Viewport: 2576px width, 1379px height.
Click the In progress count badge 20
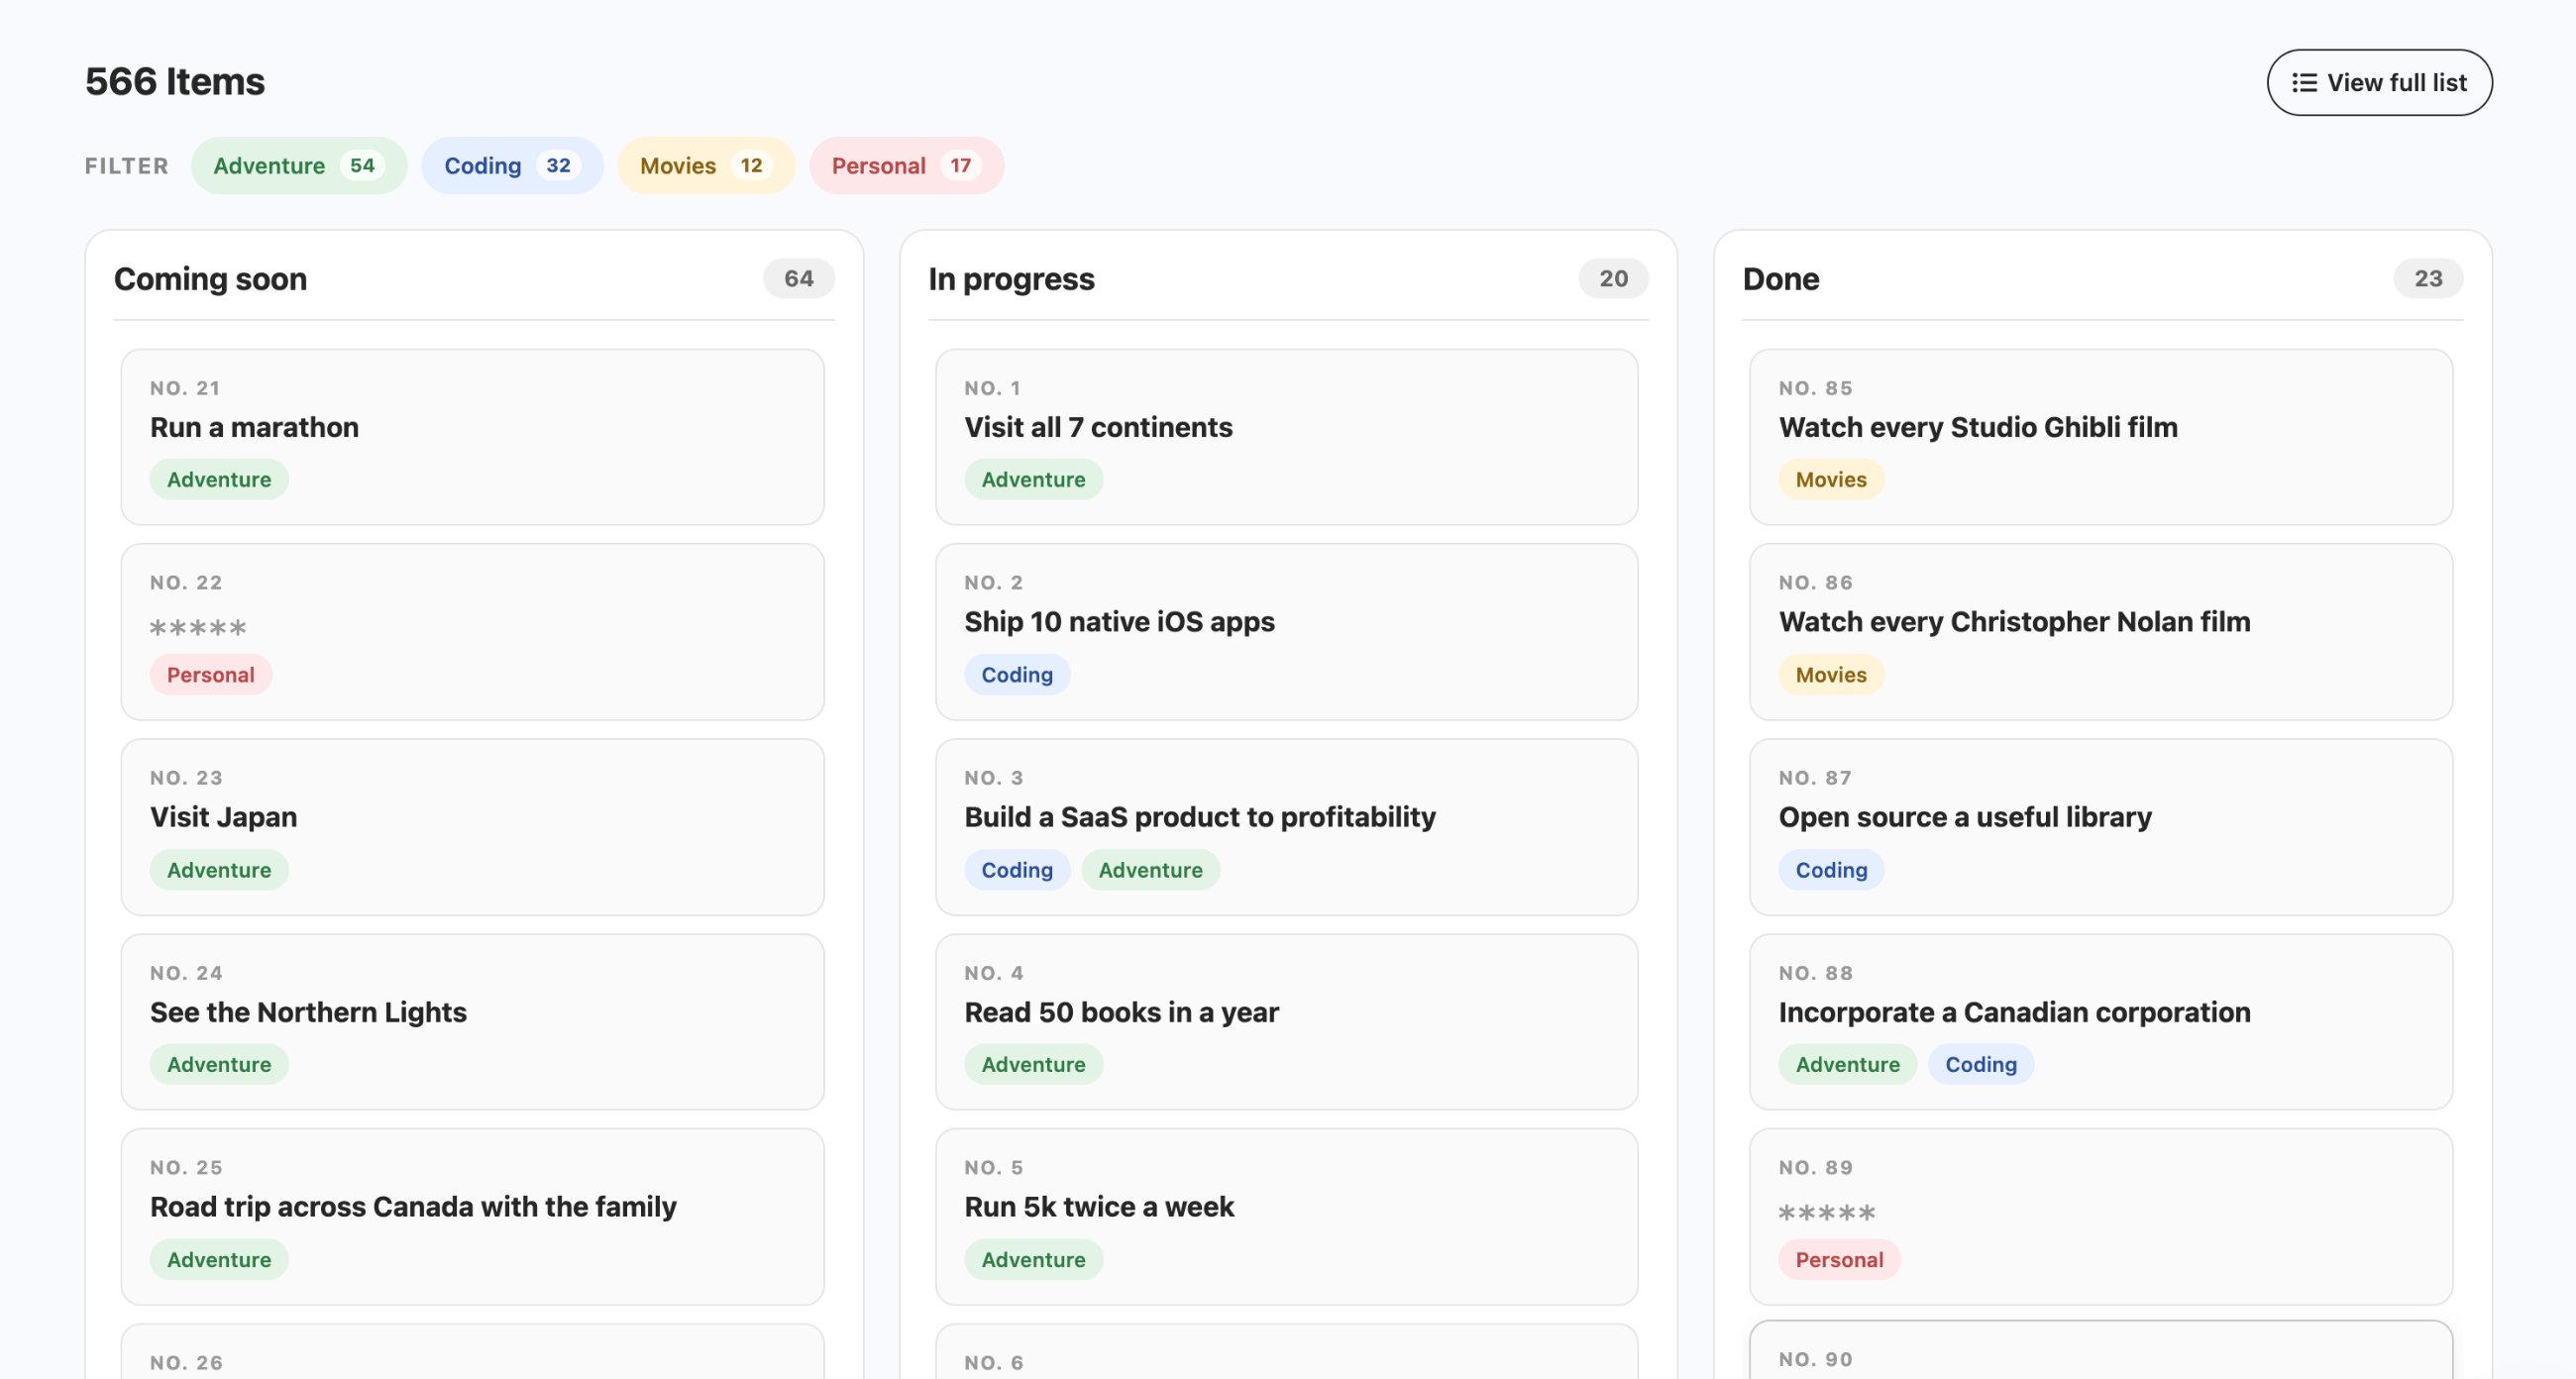pos(1613,278)
